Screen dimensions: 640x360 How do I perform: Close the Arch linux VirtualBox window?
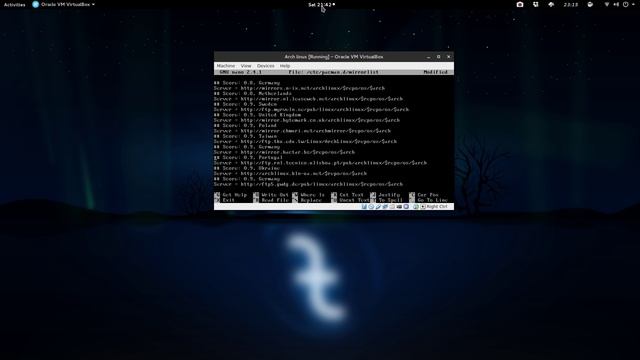449,57
